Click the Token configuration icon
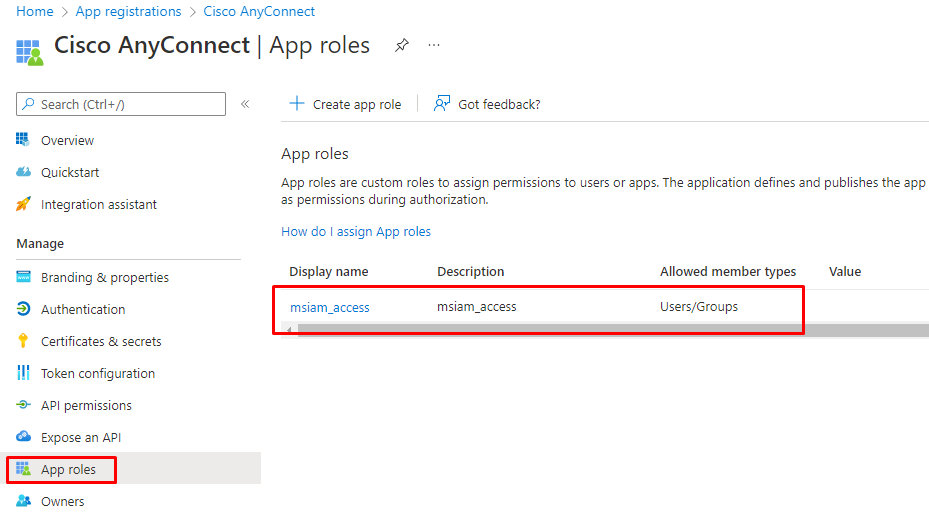 click(24, 374)
